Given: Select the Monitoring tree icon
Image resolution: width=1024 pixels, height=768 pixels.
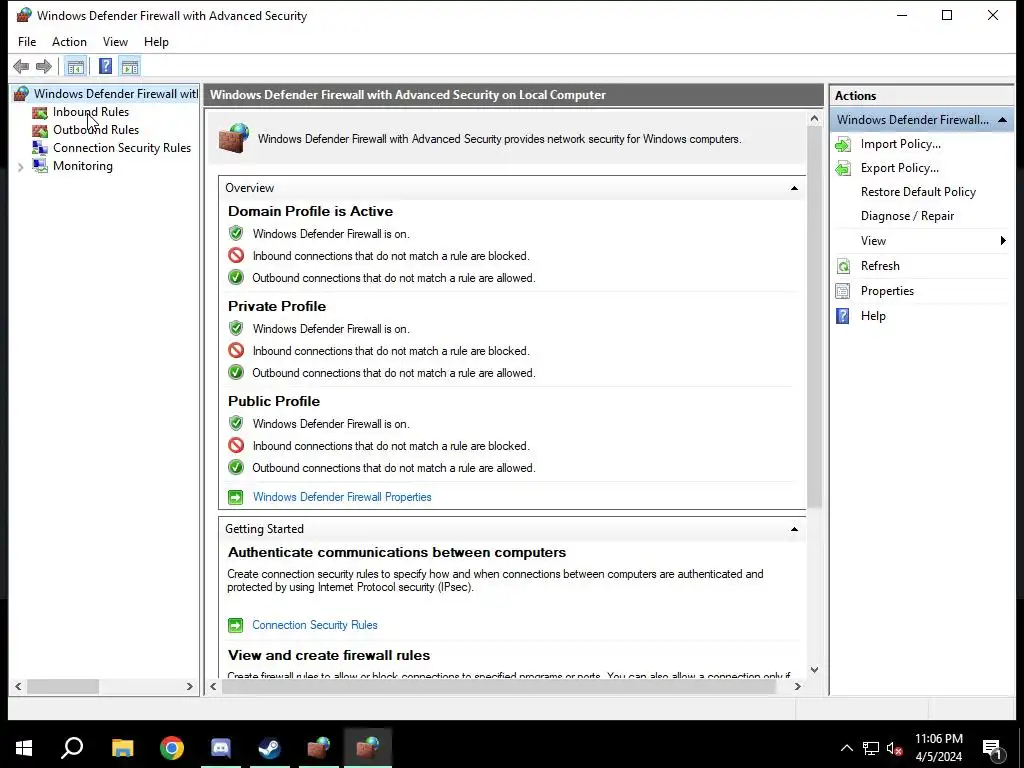Looking at the screenshot, I should coord(40,166).
